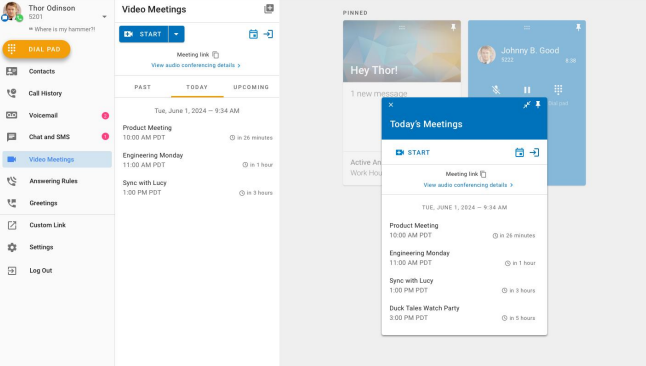Open Custom Link in the sidebar
This screenshot has width=646, height=366.
57,225
